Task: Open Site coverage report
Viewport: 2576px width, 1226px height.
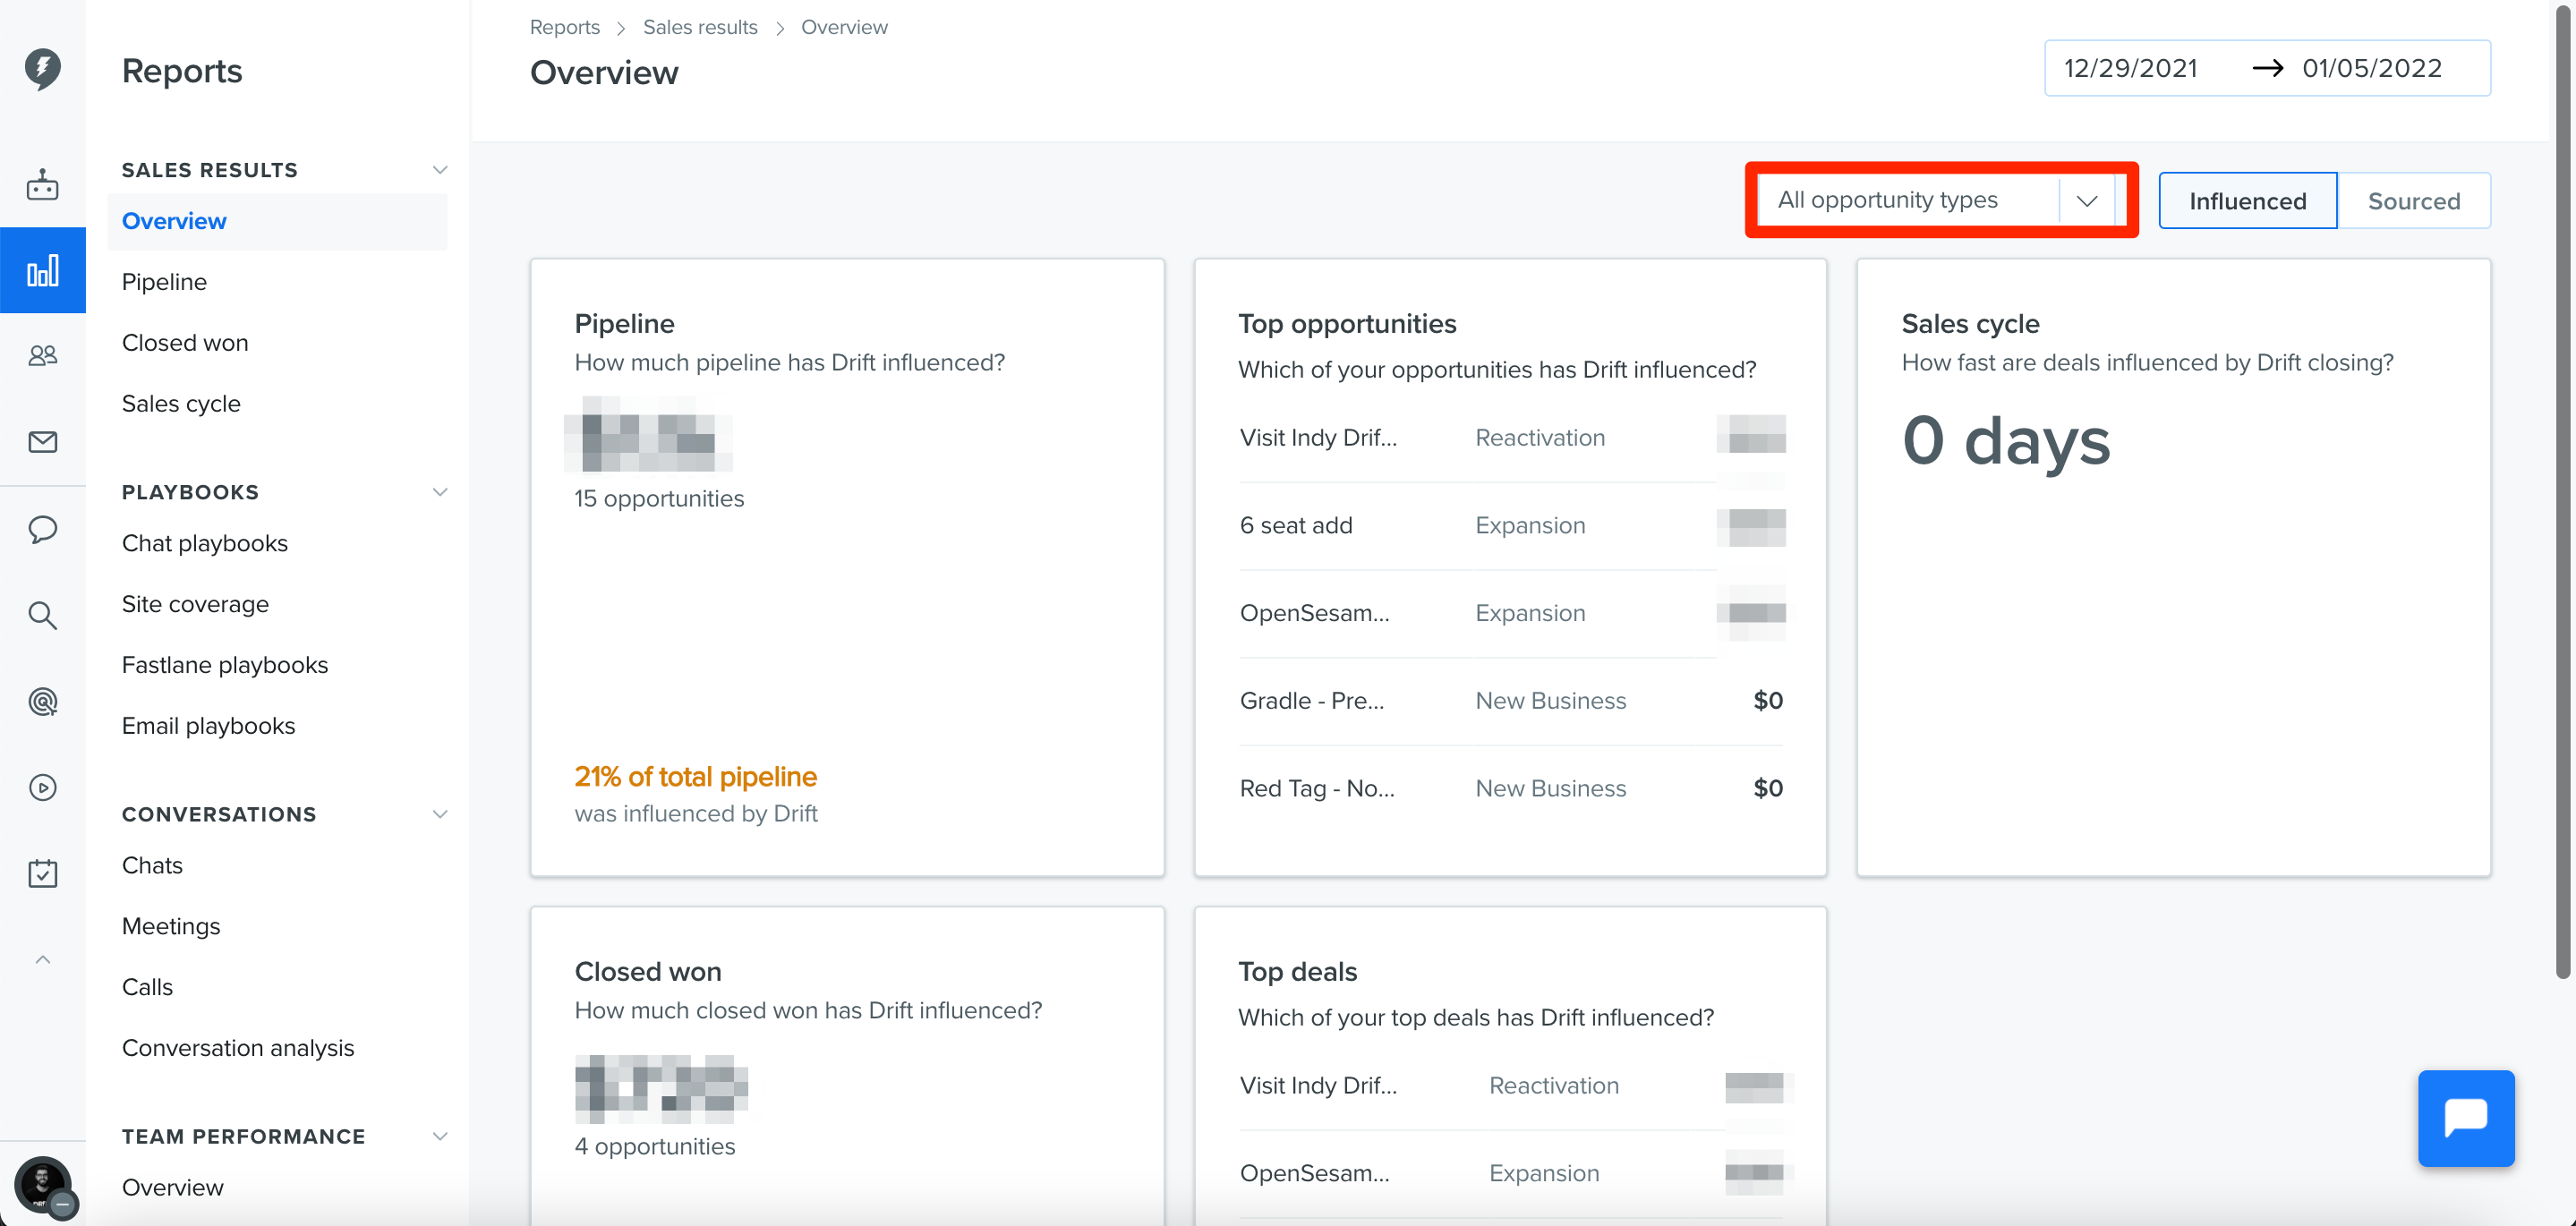Action: coord(195,604)
